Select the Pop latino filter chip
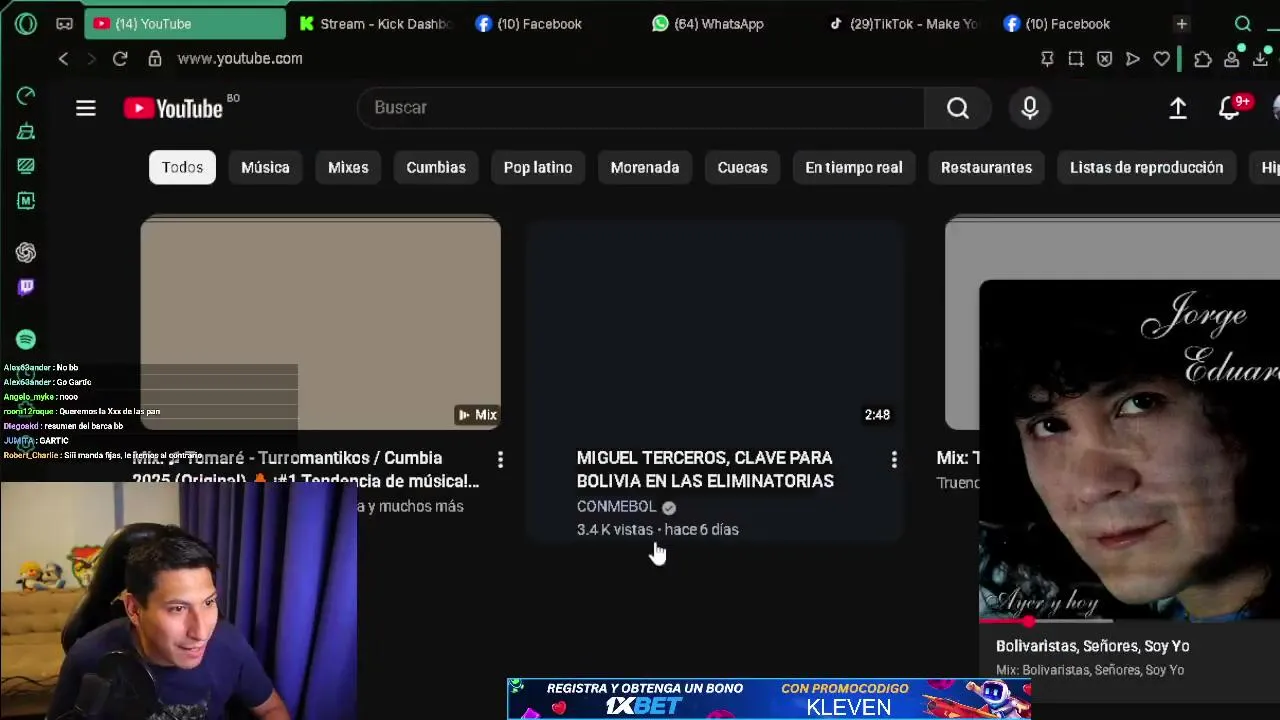This screenshot has height=720, width=1280. click(x=538, y=167)
